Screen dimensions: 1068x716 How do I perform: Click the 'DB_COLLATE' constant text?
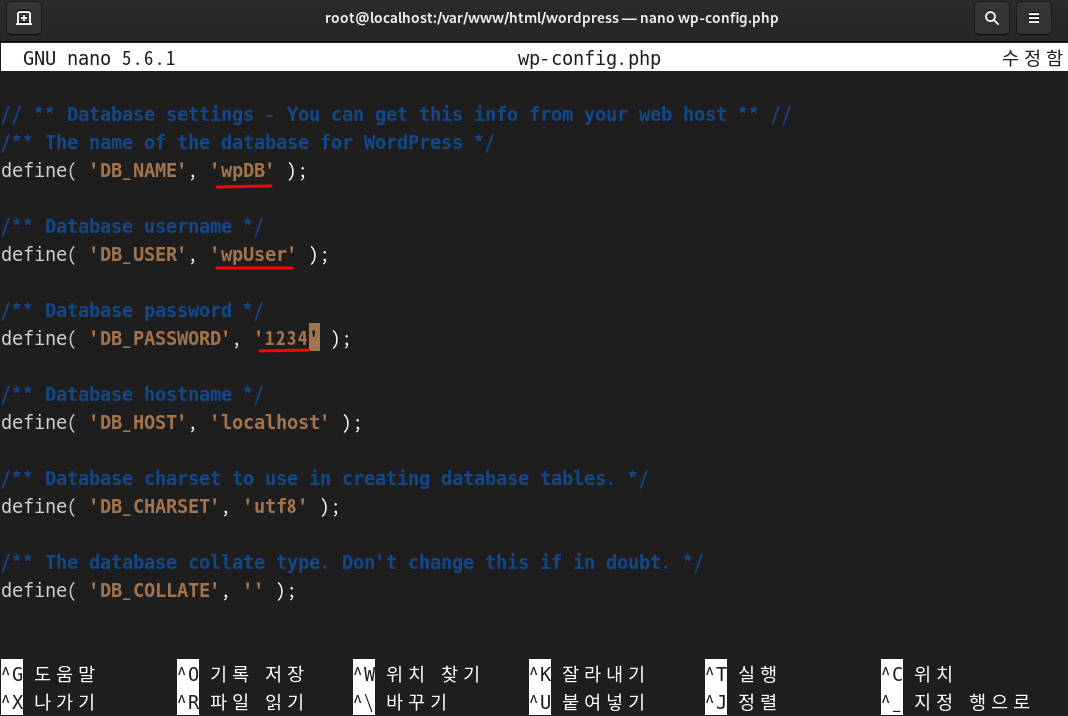click(154, 590)
